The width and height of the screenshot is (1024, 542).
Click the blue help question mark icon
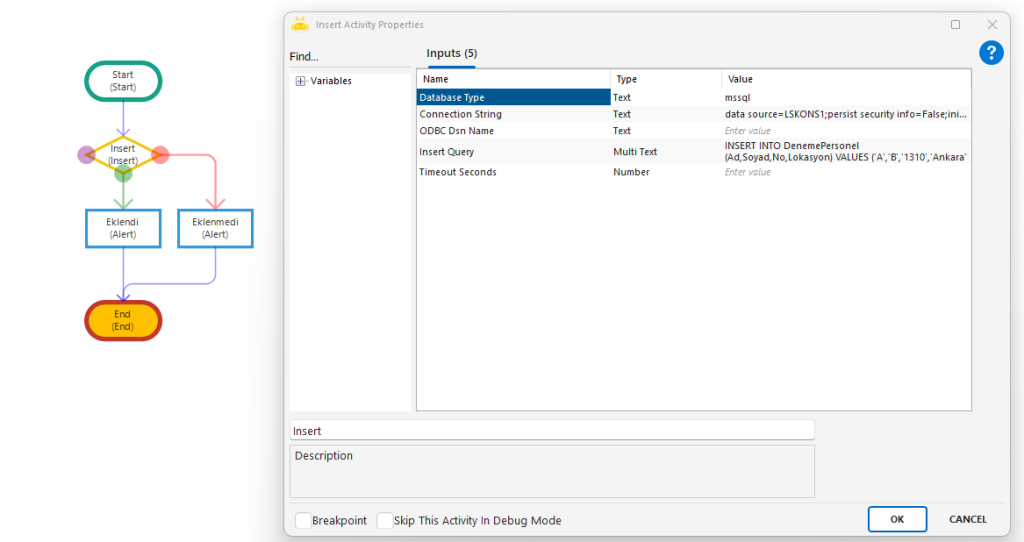click(x=990, y=53)
